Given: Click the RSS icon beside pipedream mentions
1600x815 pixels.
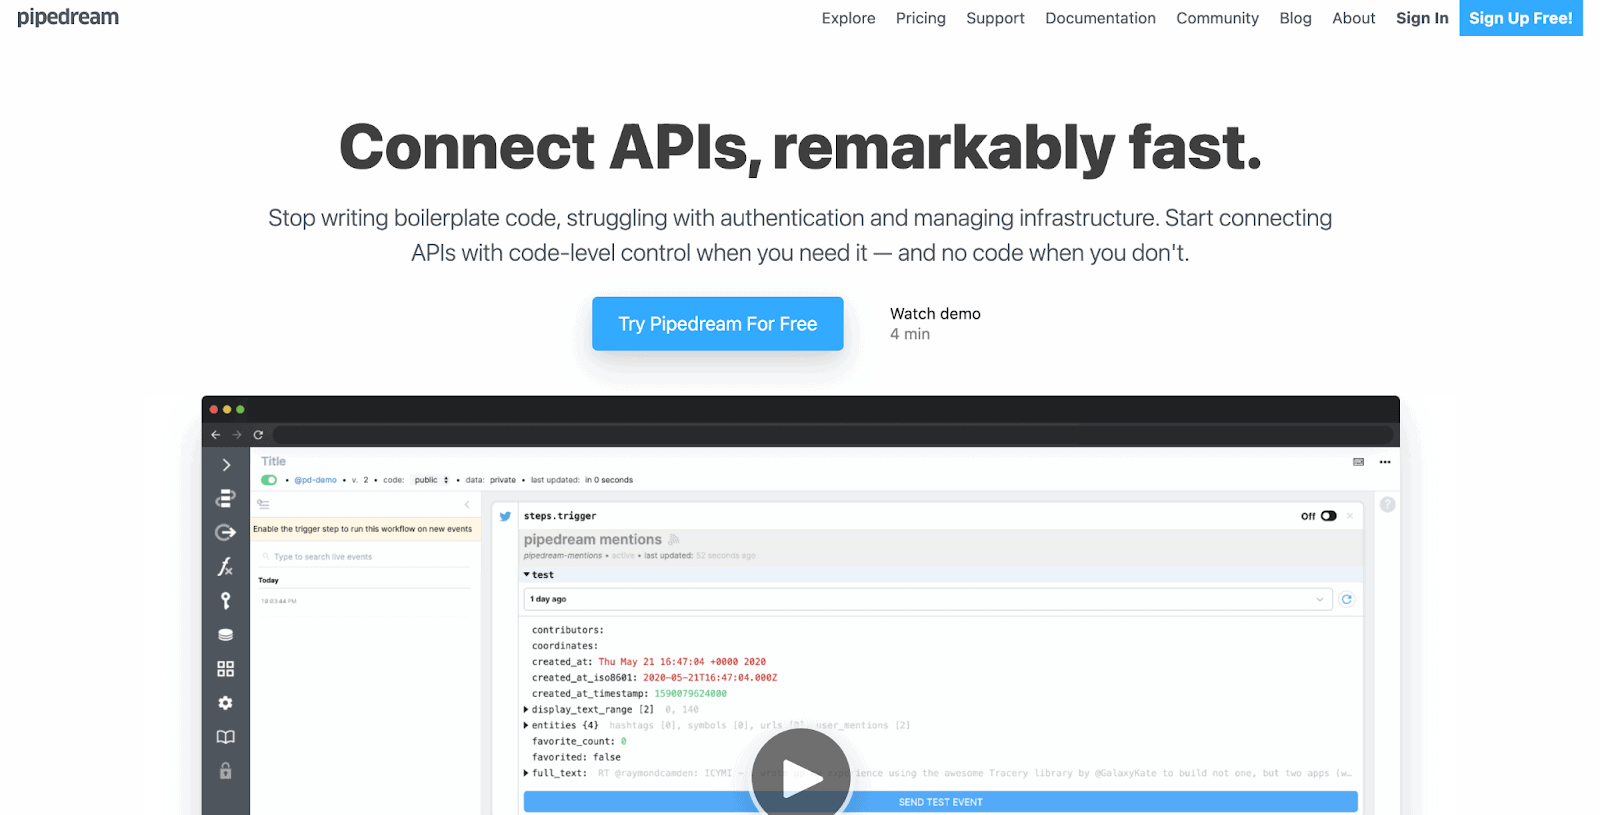Looking at the screenshot, I should (x=674, y=540).
